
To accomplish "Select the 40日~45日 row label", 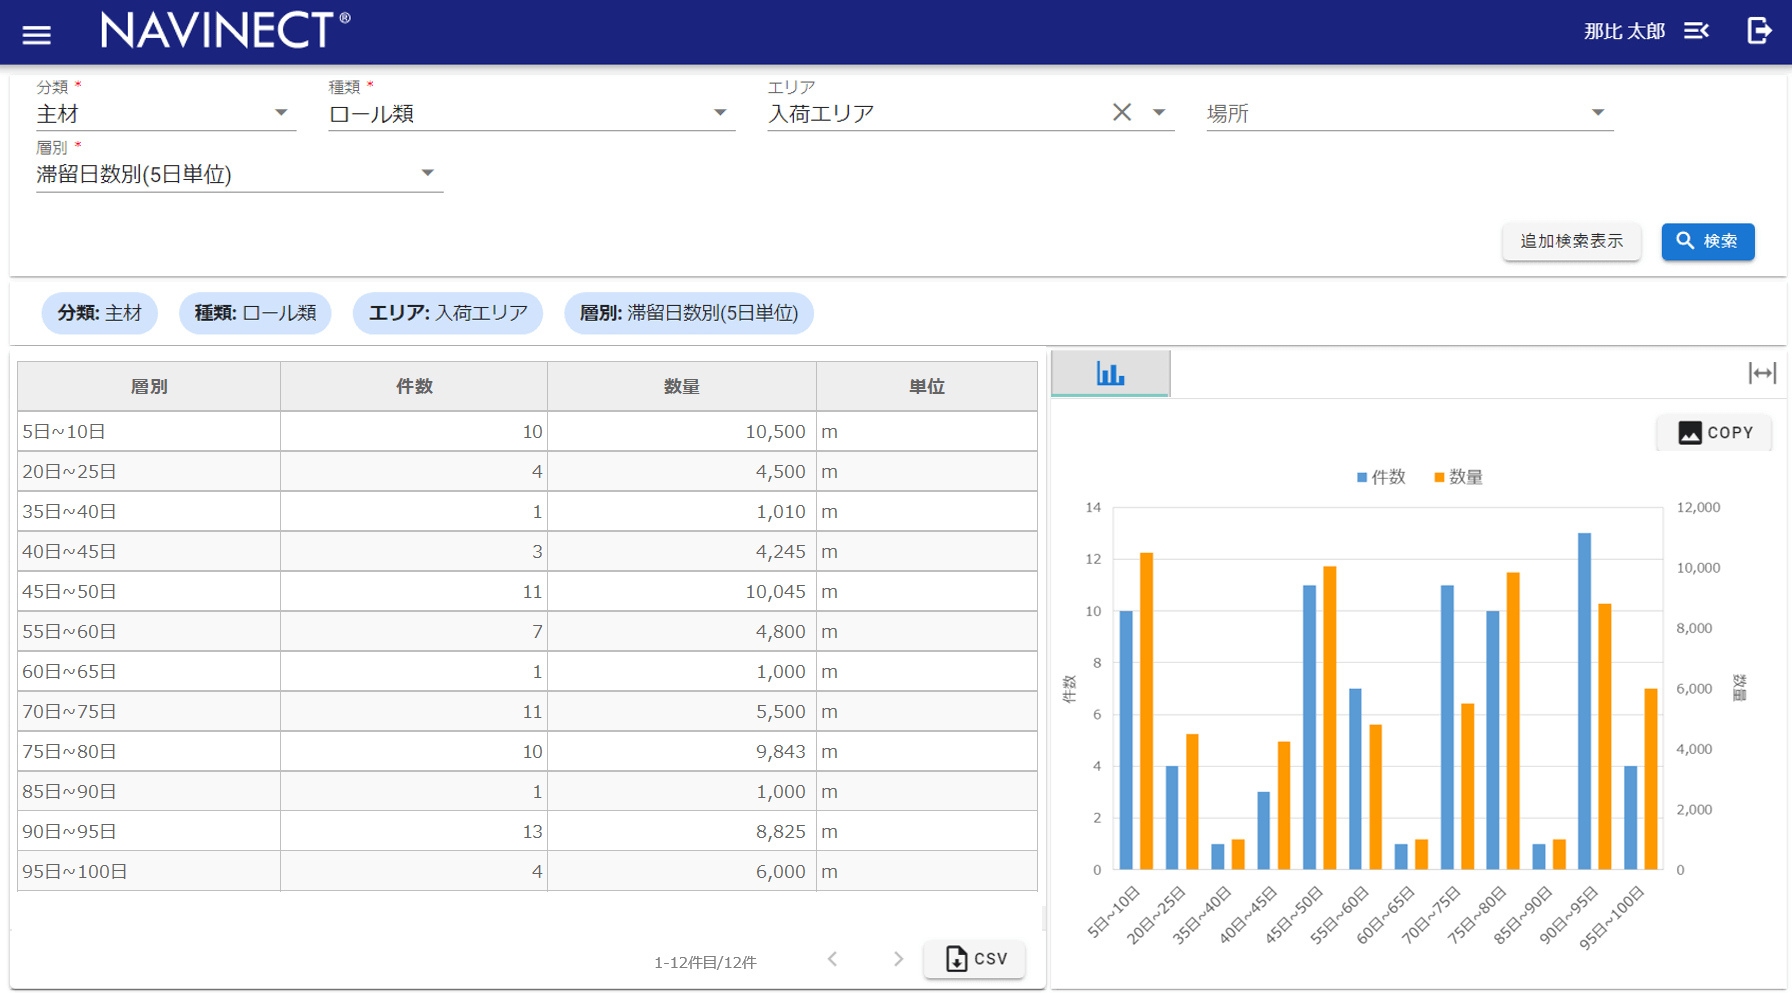I will click(x=69, y=552).
